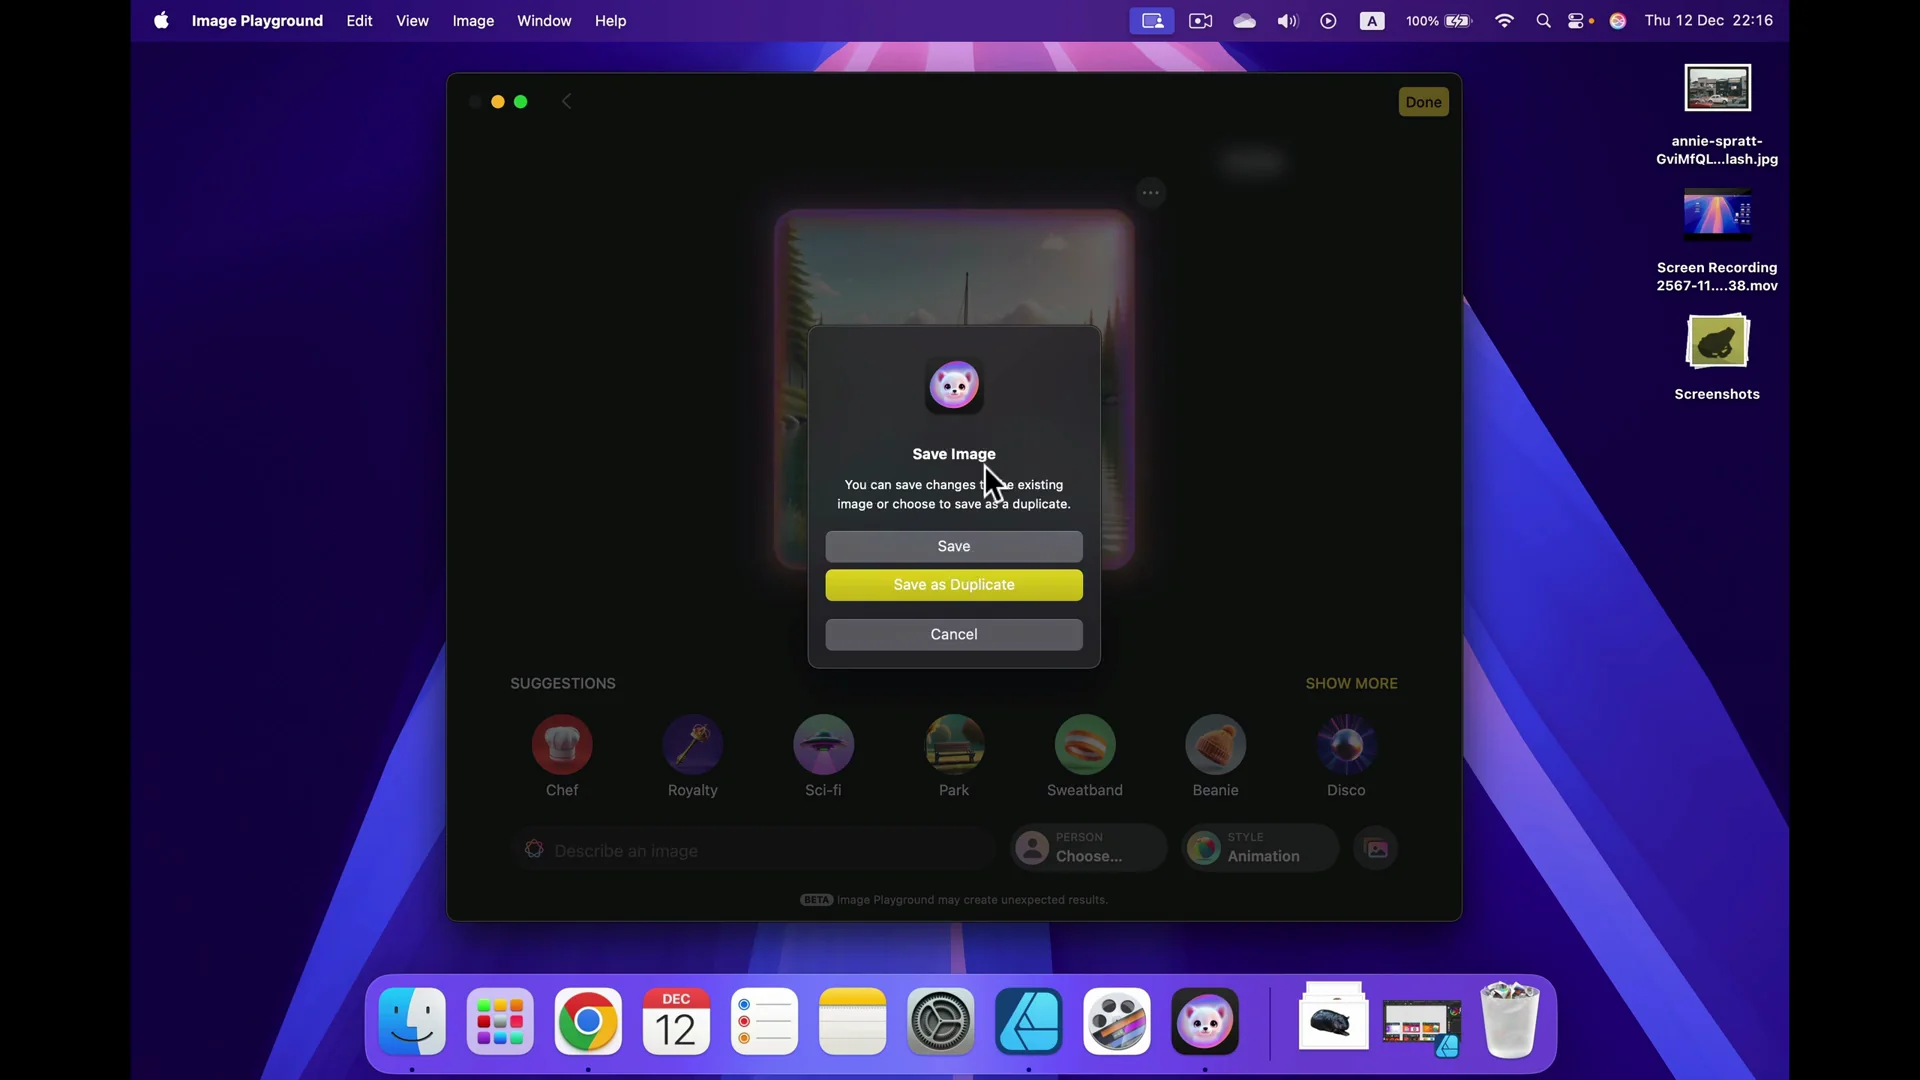Image resolution: width=1920 pixels, height=1080 pixels.
Task: Toggle Wi-Fi status from menu bar
Action: coord(1505,20)
